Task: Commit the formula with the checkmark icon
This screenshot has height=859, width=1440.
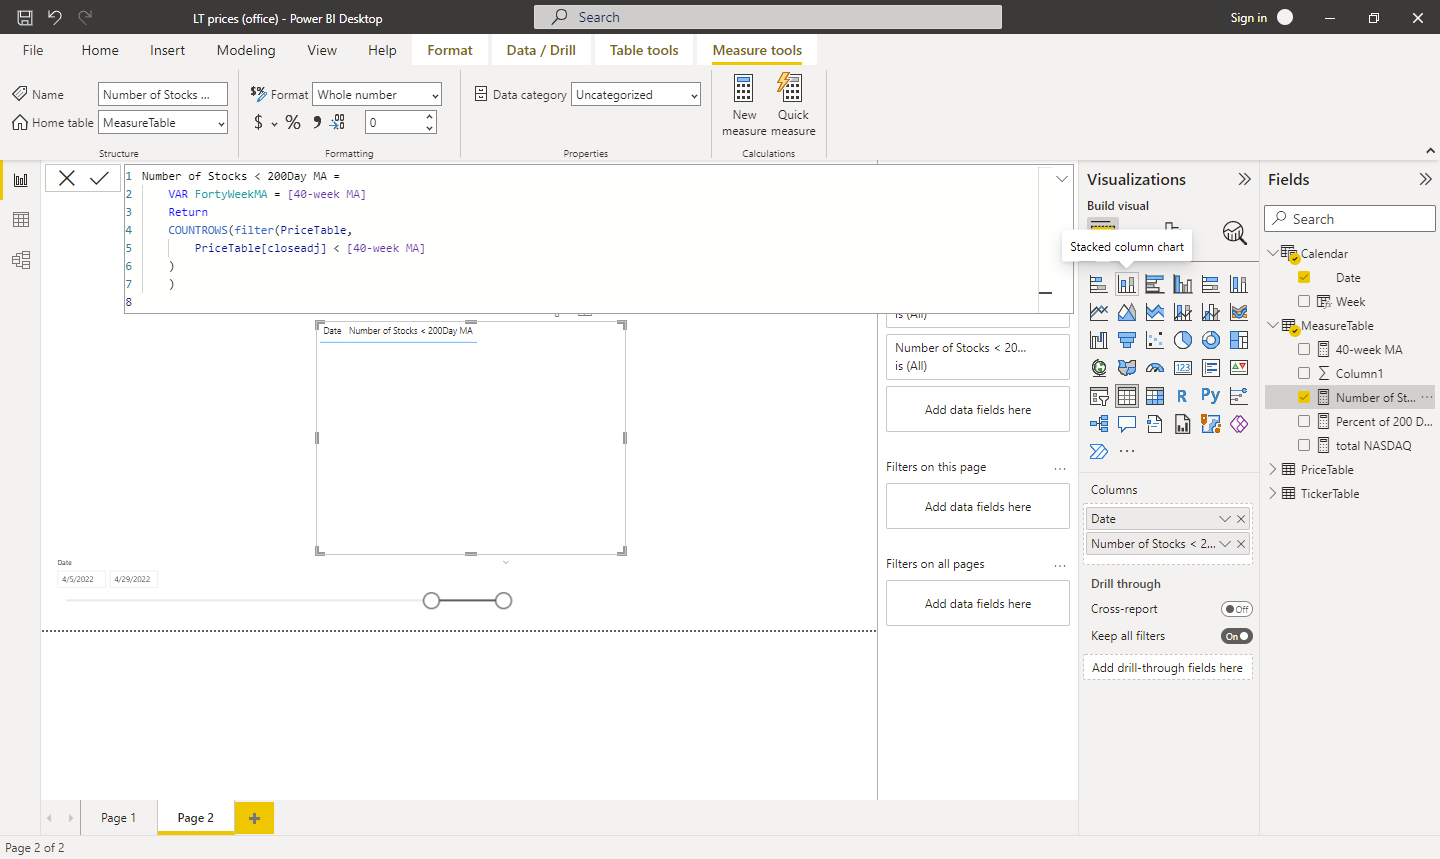Action: (99, 178)
